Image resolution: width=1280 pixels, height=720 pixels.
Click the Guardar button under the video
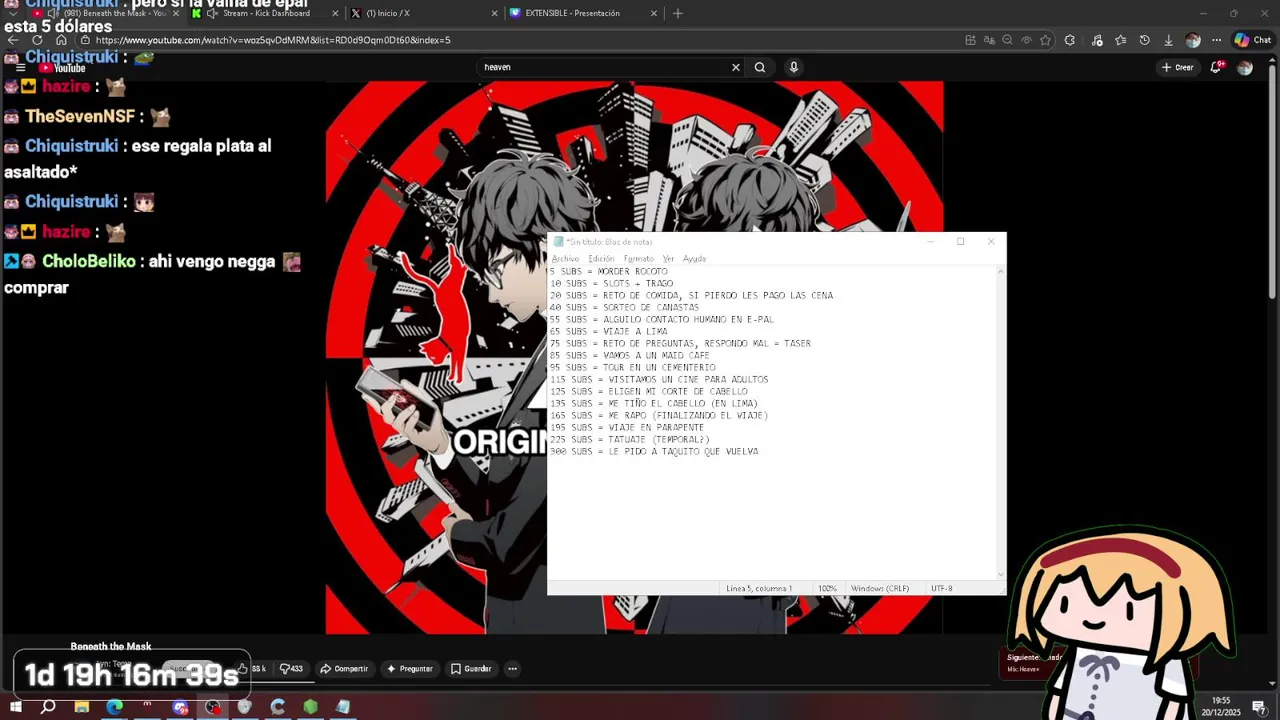[471, 668]
